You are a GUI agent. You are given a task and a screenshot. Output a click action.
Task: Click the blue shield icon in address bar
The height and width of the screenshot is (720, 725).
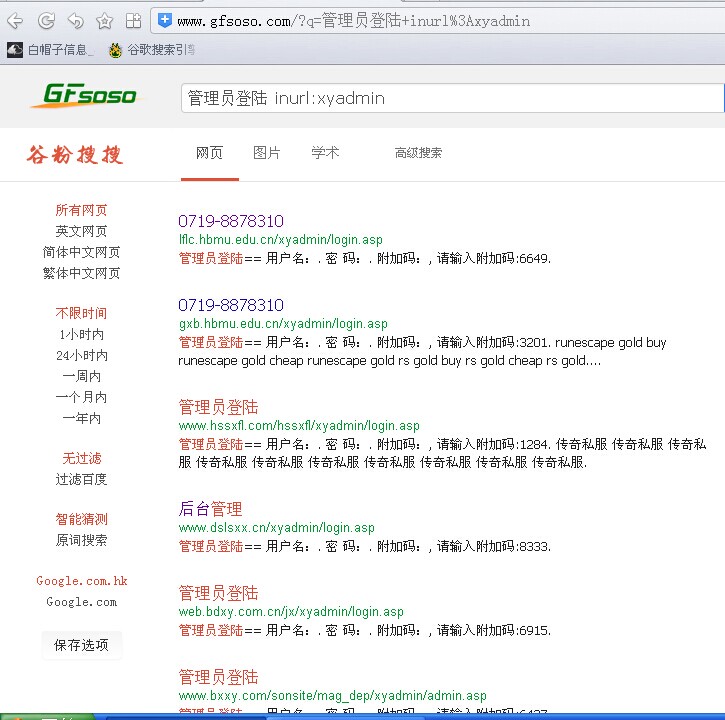165,20
